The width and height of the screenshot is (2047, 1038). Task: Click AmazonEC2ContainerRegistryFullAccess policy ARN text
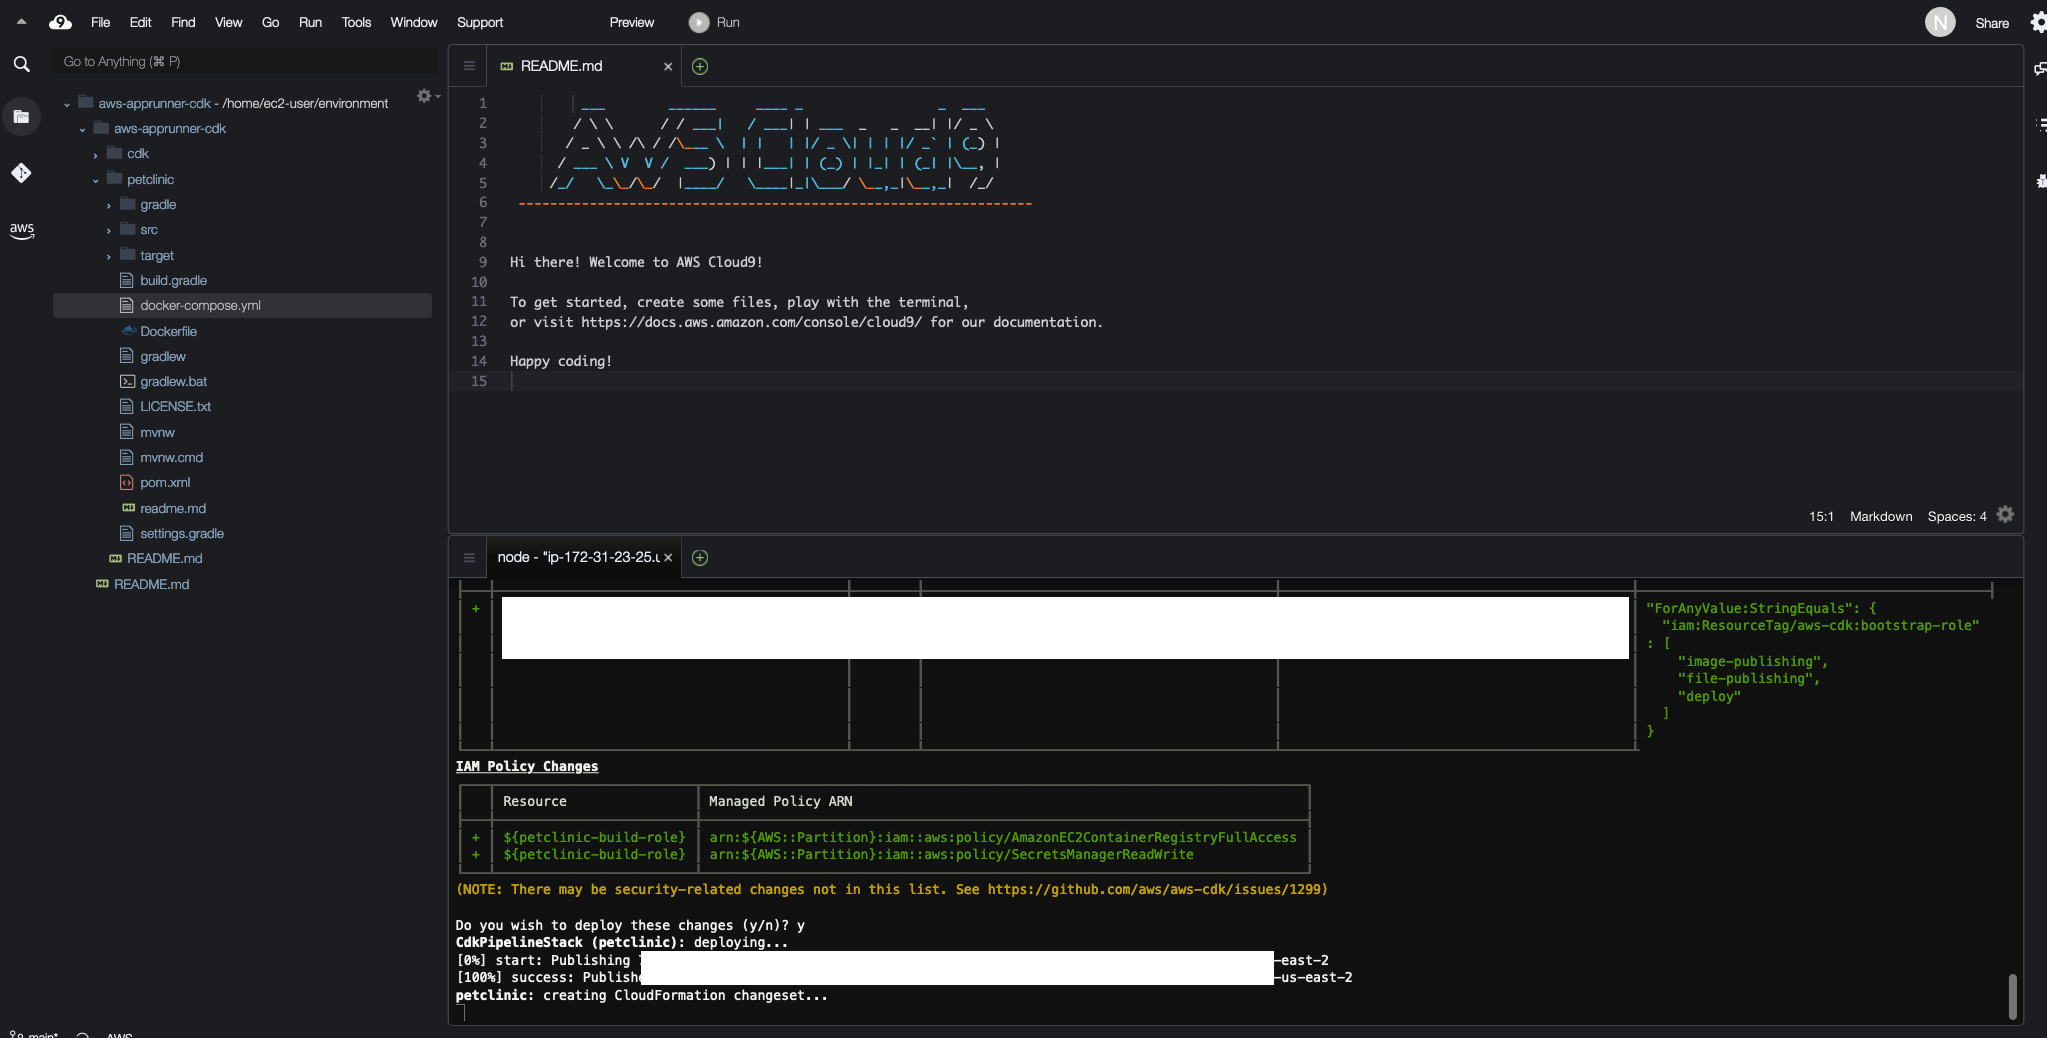[1003, 837]
